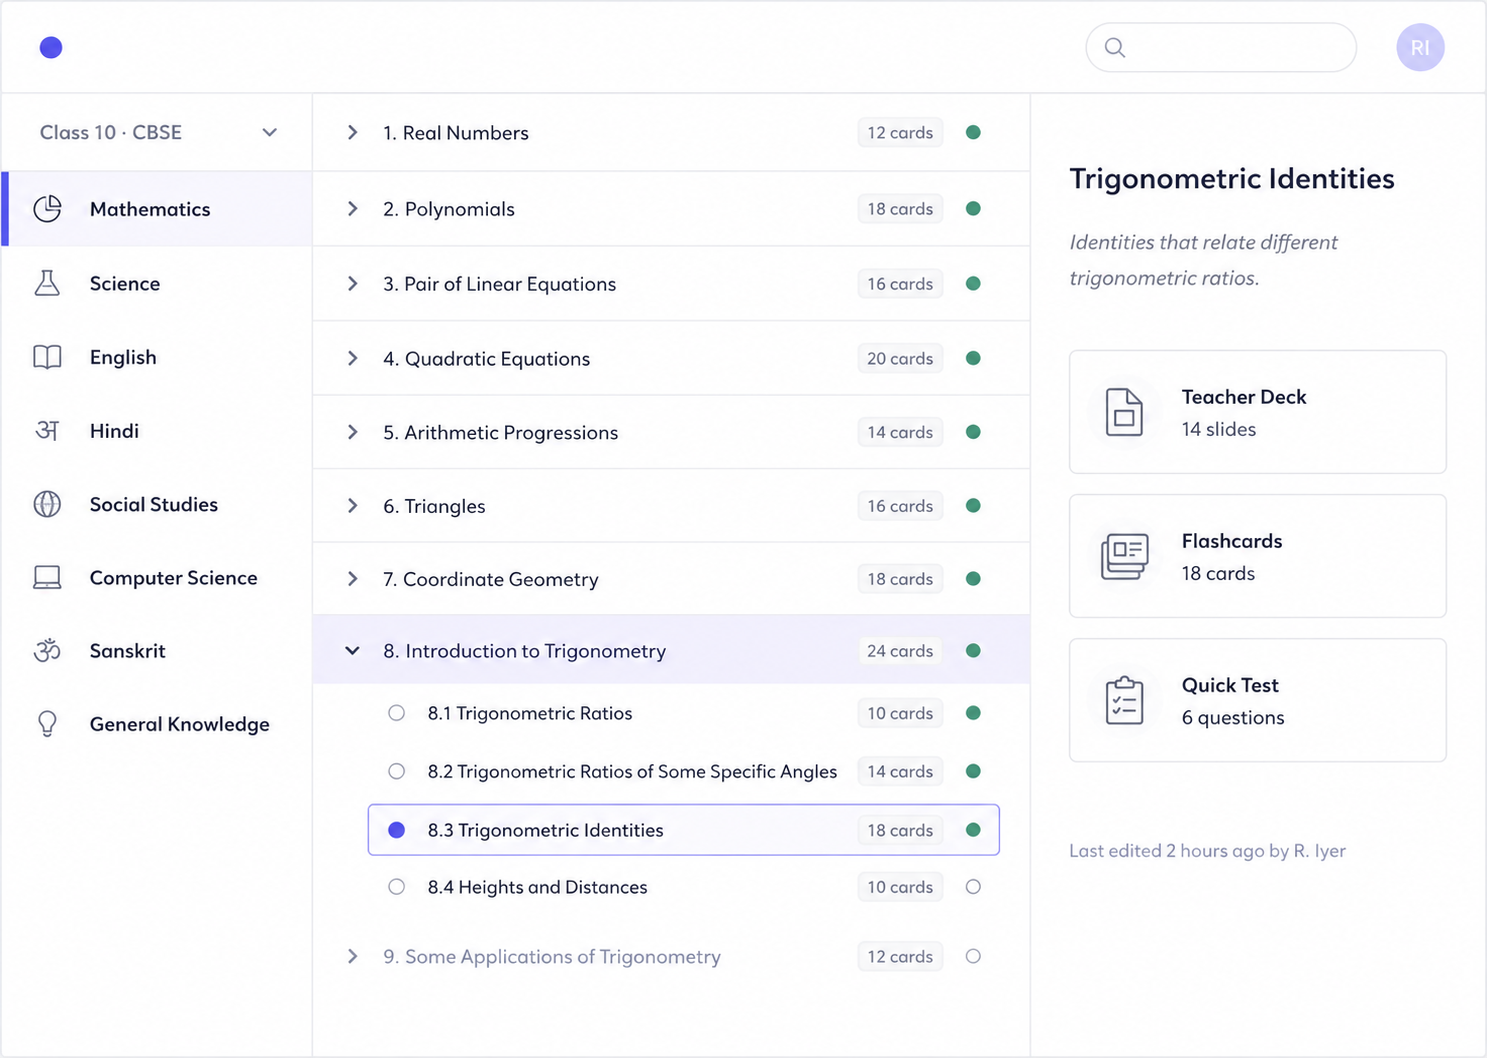Expand chapter 6. Triangles
The image size is (1487, 1058).
[352, 505]
